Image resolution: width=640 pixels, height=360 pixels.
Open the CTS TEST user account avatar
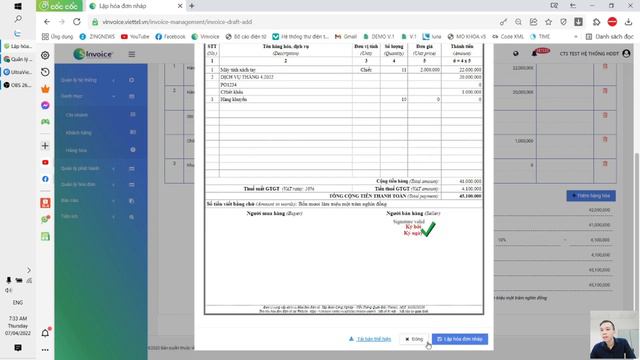pyautogui.click(x=626, y=53)
